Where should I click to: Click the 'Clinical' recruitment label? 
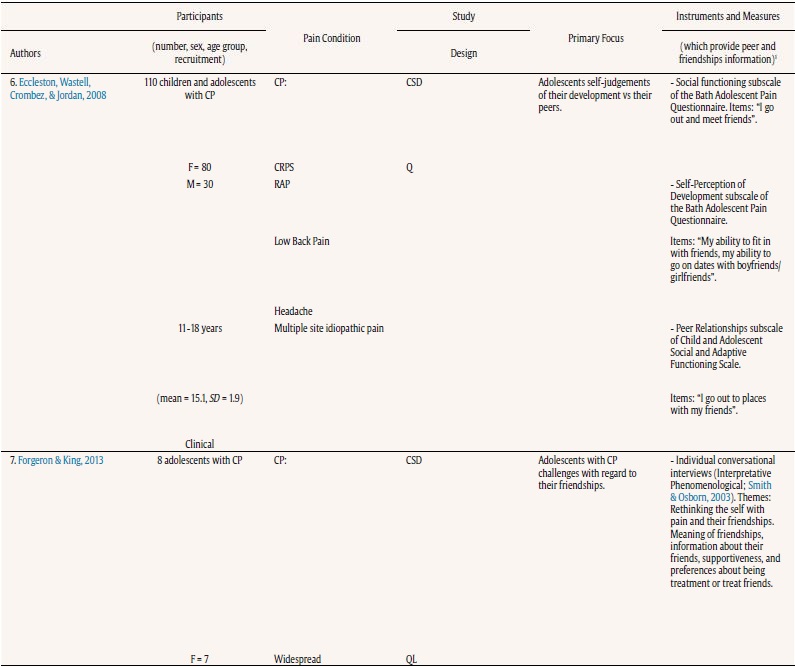(201, 443)
